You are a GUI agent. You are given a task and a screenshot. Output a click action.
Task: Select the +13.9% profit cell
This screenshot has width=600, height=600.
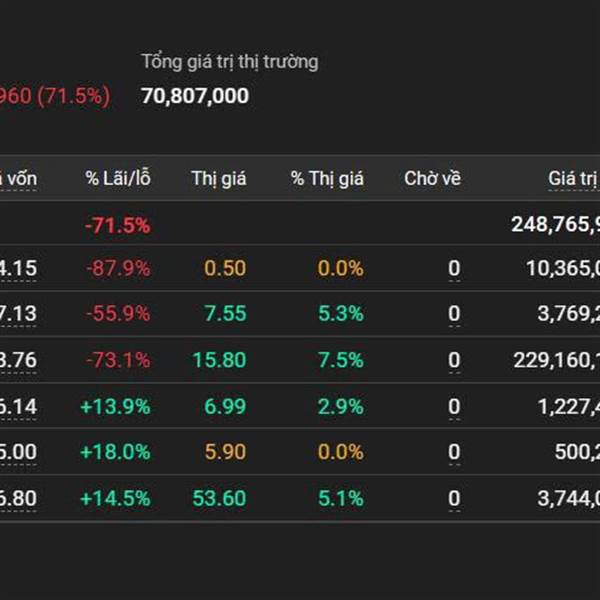pos(117,406)
